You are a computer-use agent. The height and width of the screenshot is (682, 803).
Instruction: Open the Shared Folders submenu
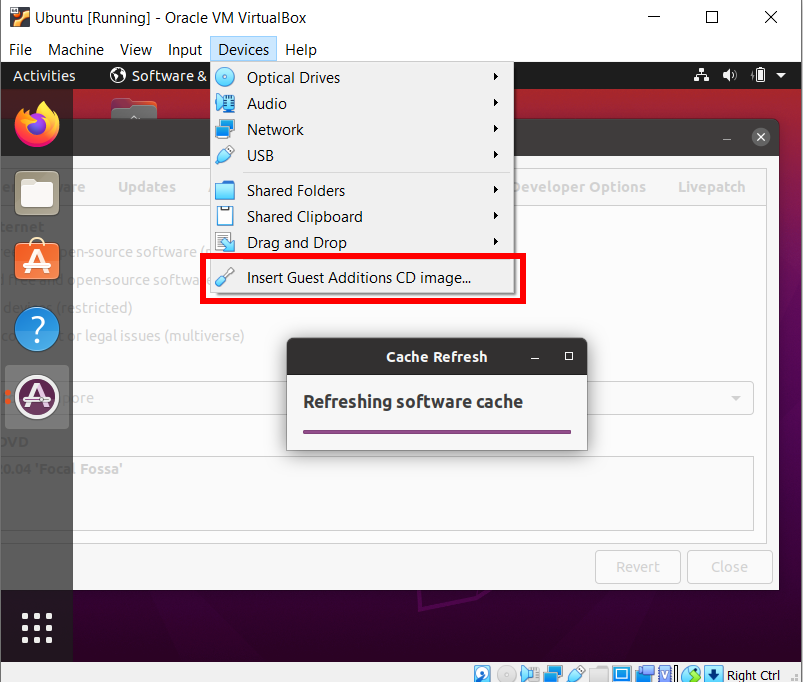pyautogui.click(x=362, y=190)
